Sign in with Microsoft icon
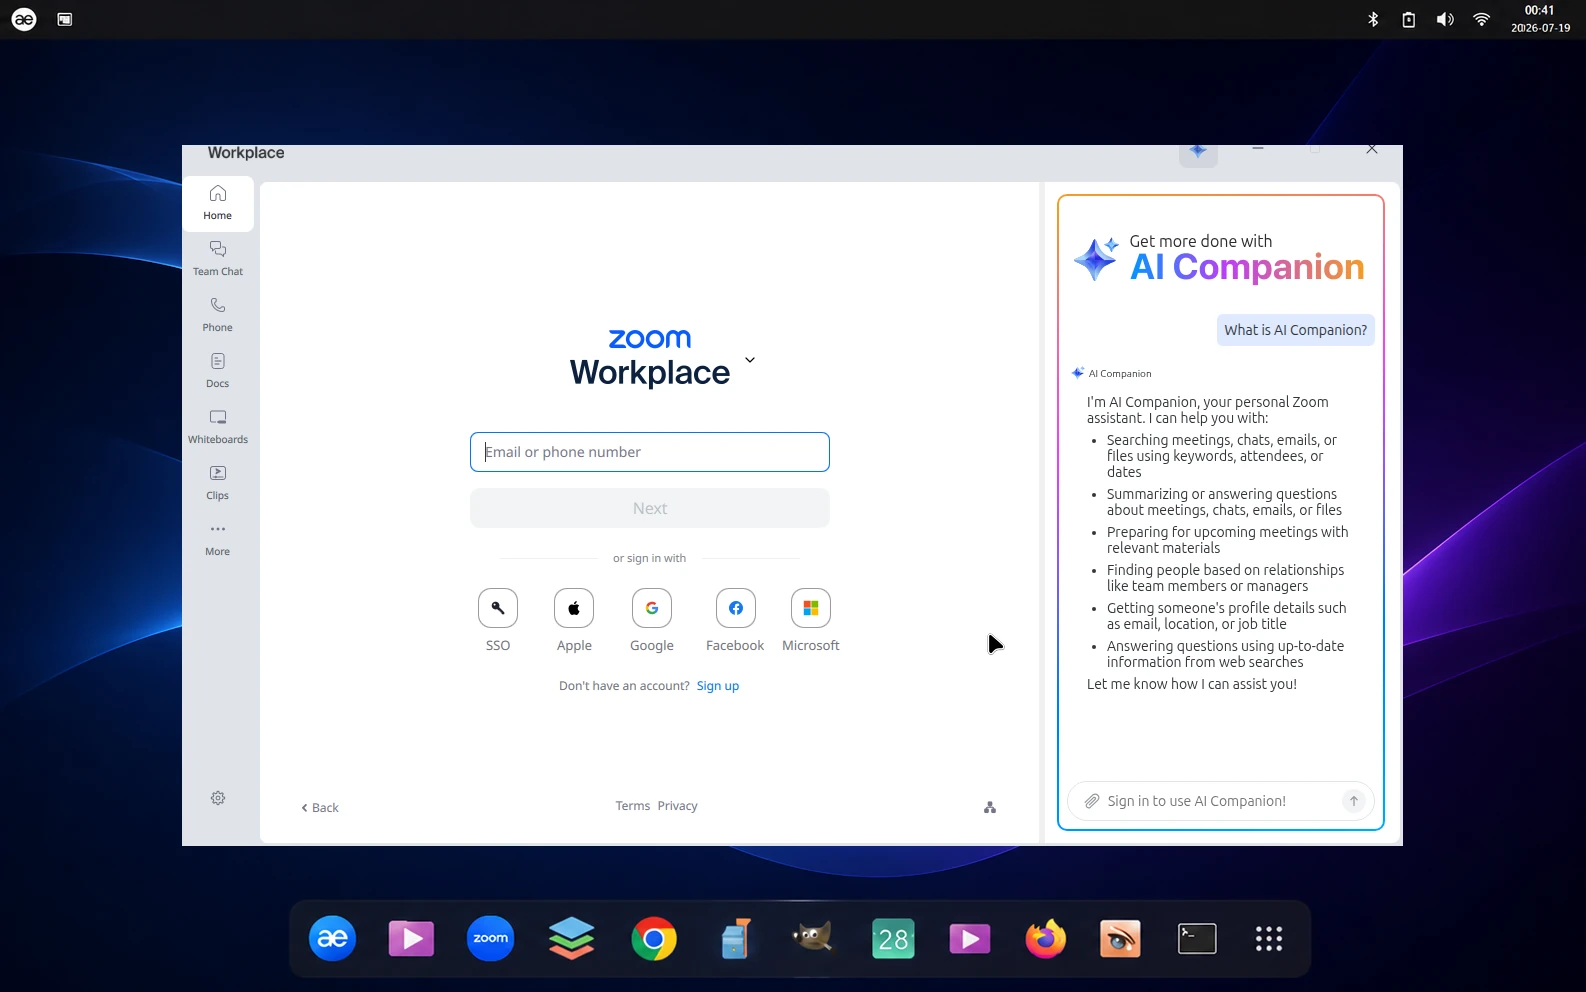 tap(811, 608)
